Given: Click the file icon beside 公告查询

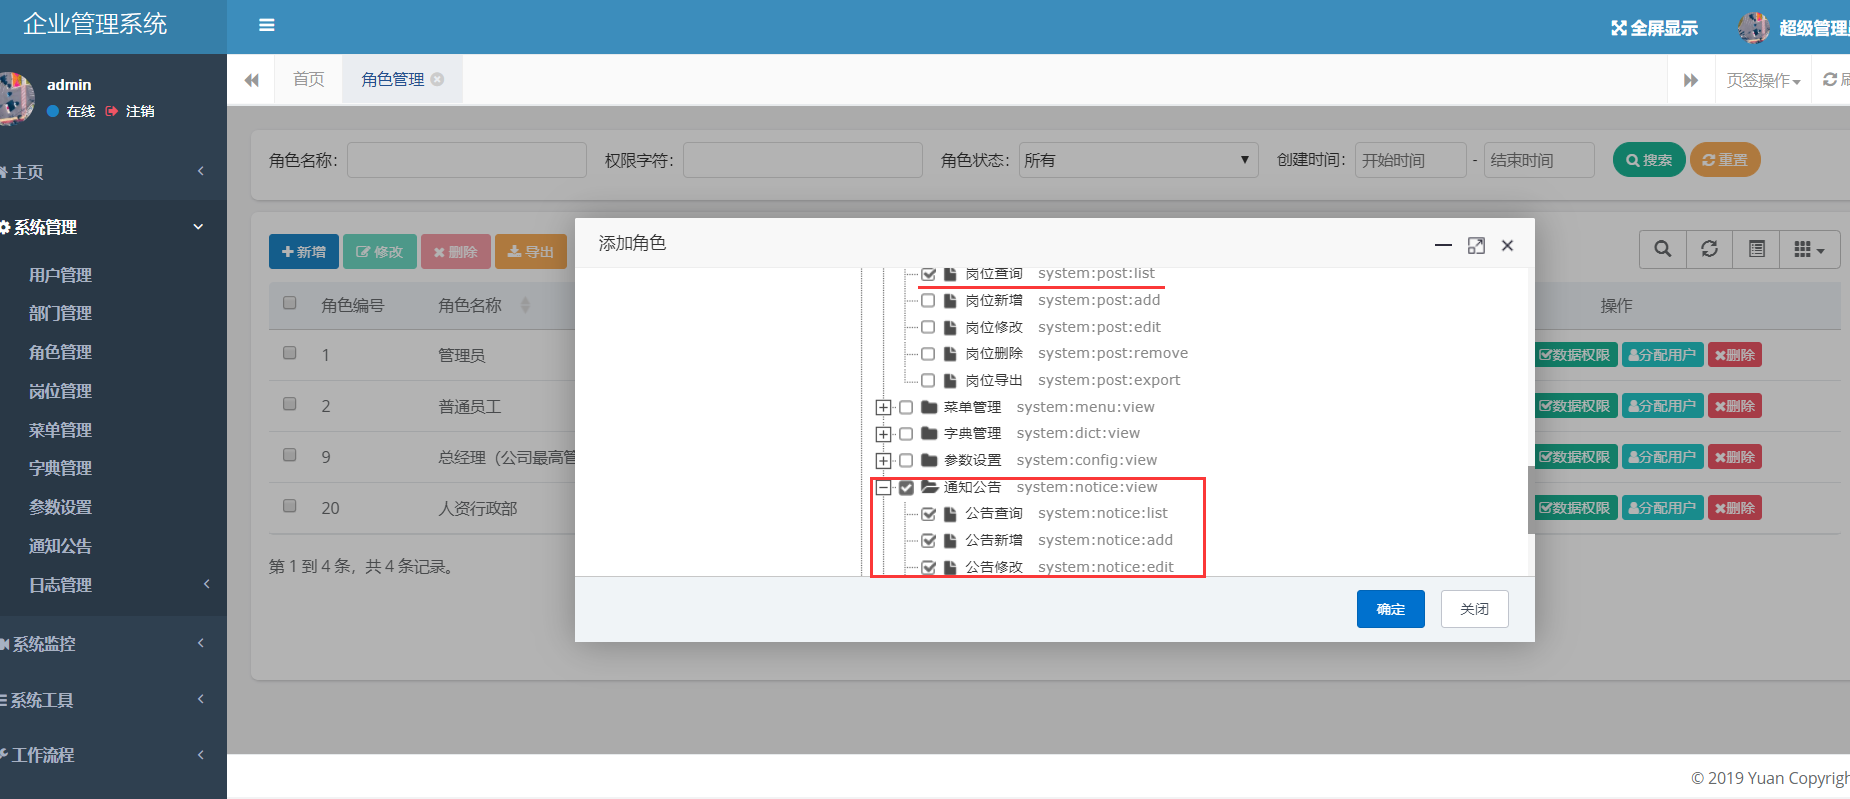Looking at the screenshot, I should pos(950,513).
